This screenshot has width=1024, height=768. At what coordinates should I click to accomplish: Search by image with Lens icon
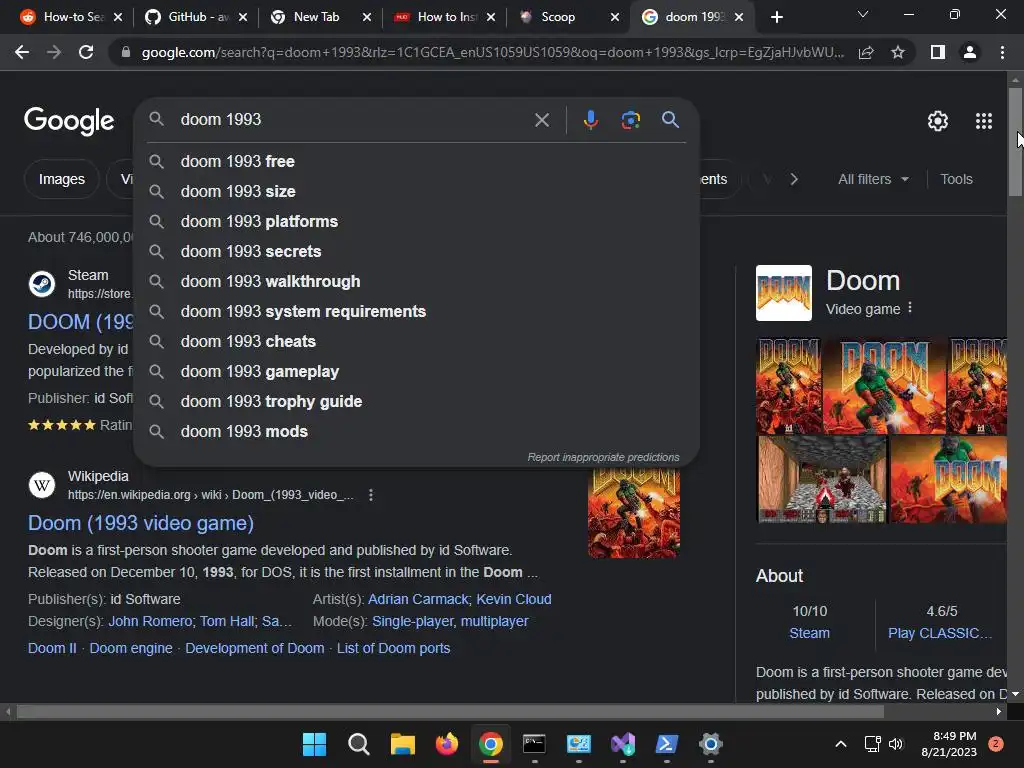click(630, 120)
